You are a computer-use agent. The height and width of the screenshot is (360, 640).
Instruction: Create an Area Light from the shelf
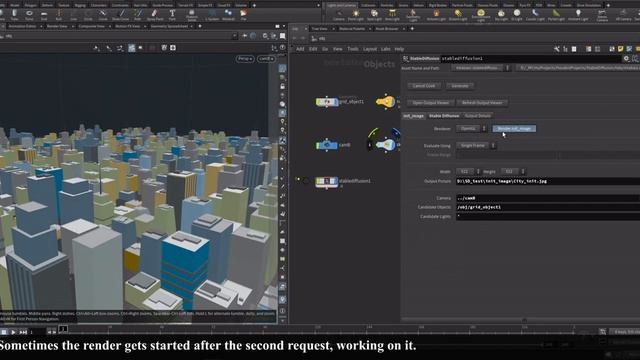[392, 16]
